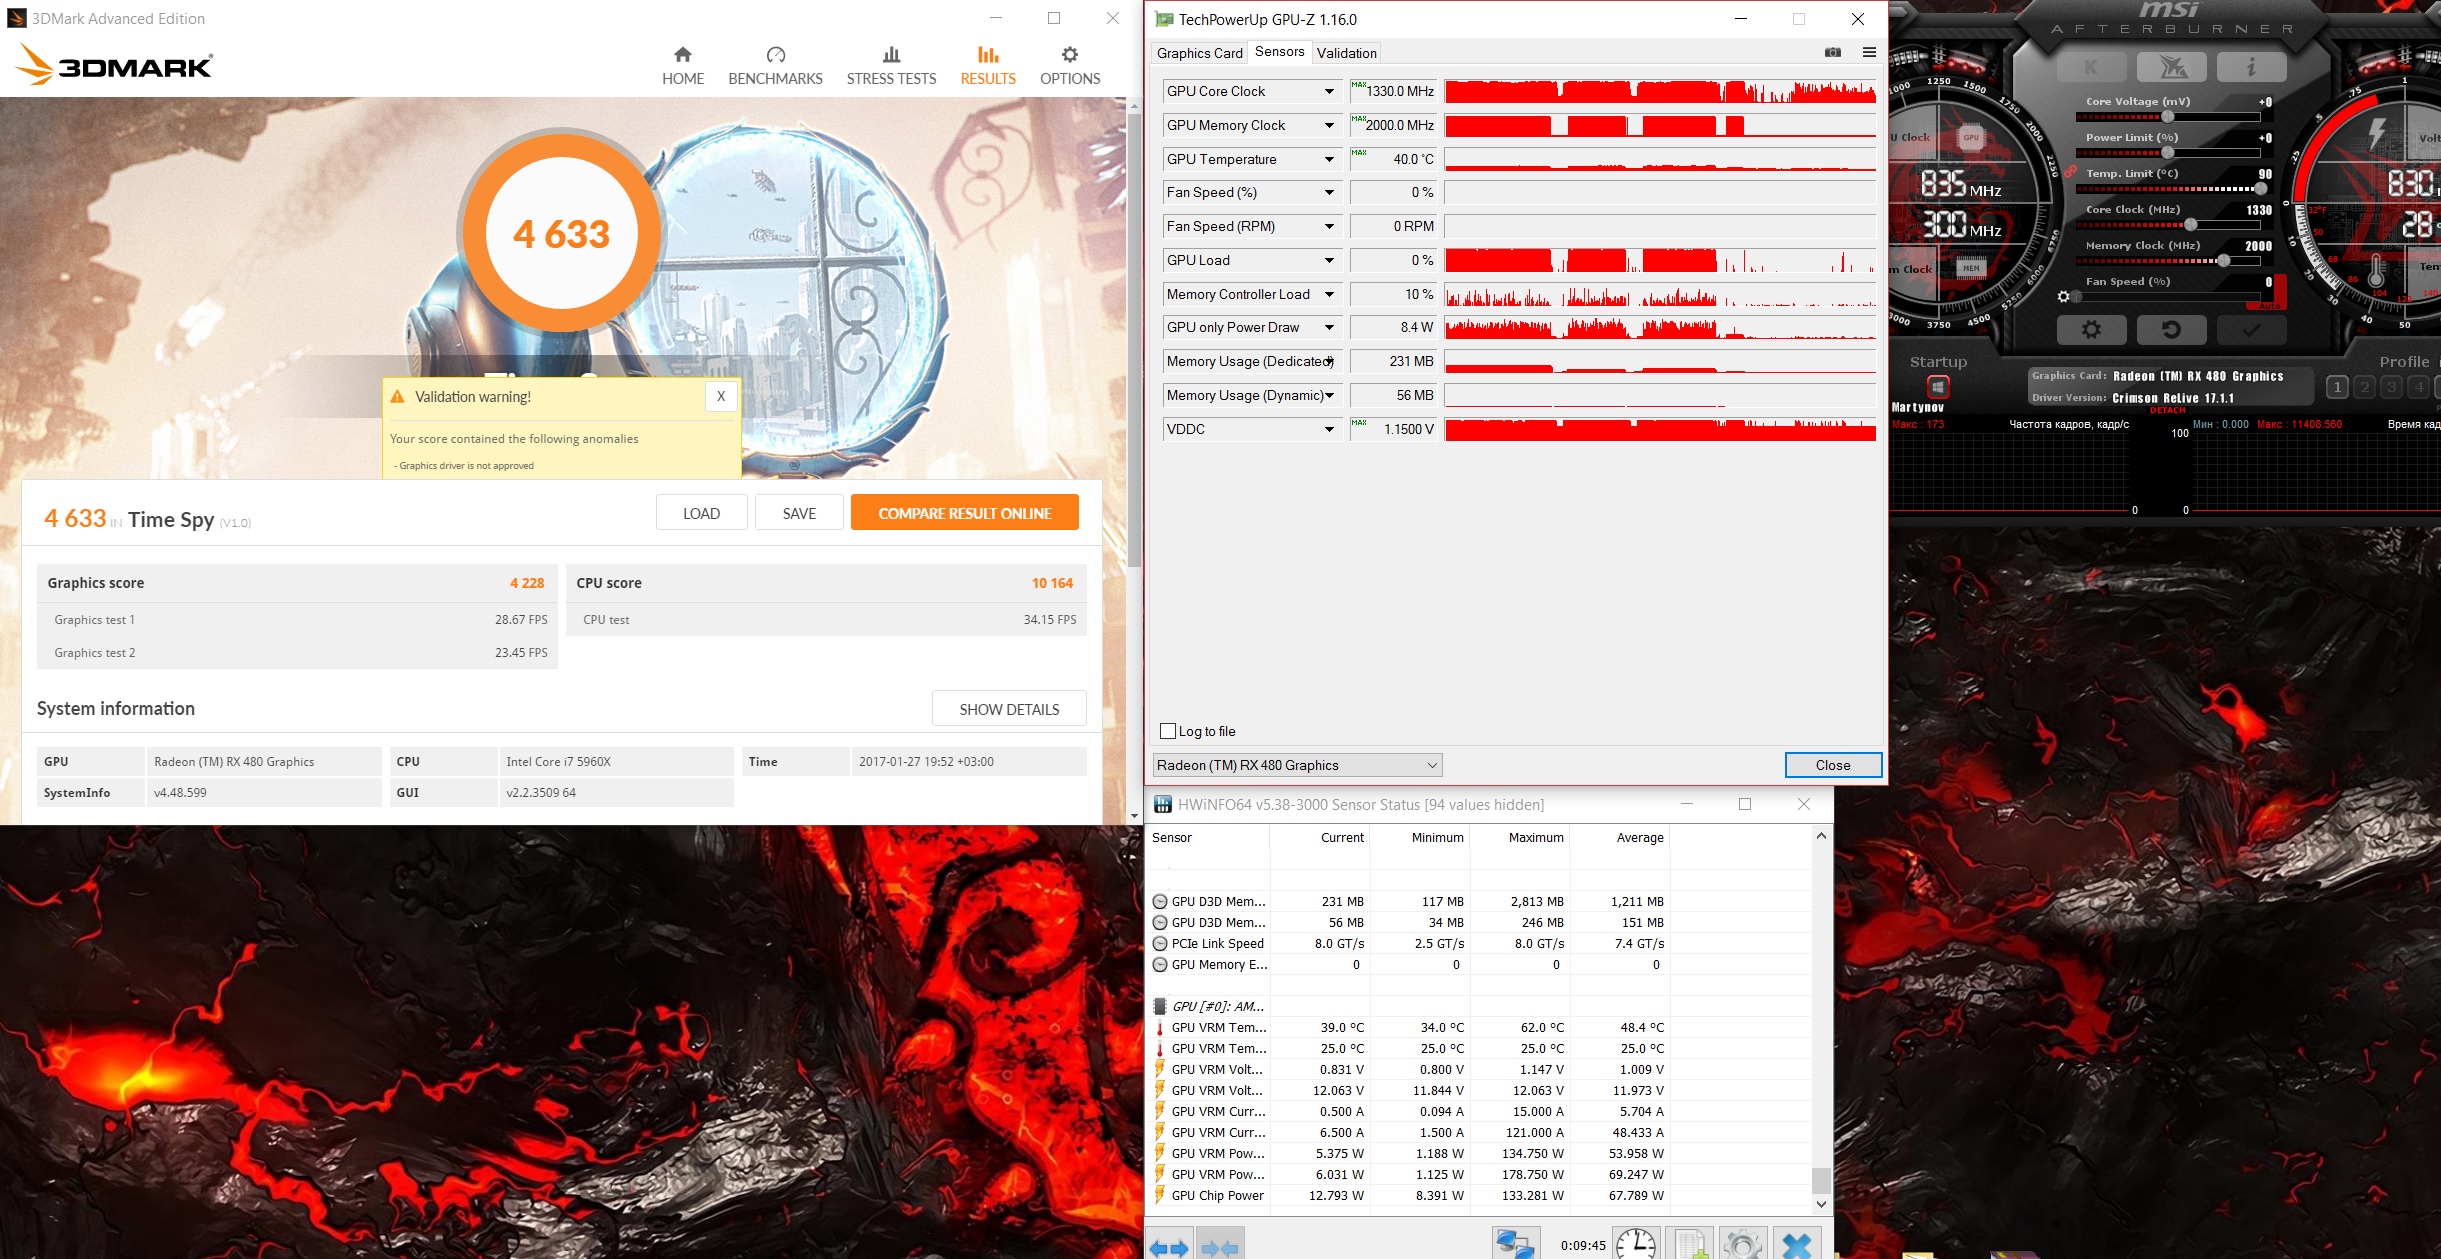Click the GPU-Z screenshot camera icon

pos(1832,52)
